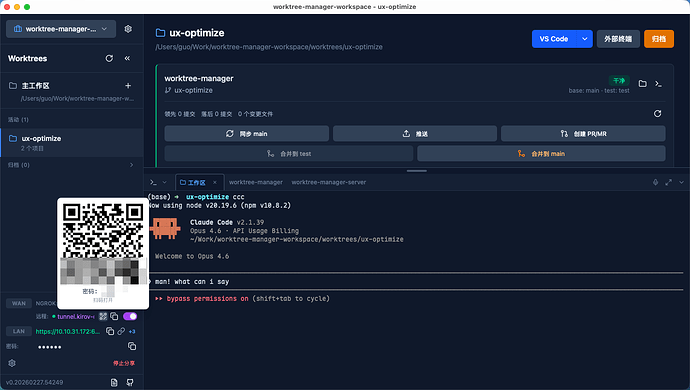Open the log document icon in footer
Screen dimensions: 690x390
[x=114, y=383]
